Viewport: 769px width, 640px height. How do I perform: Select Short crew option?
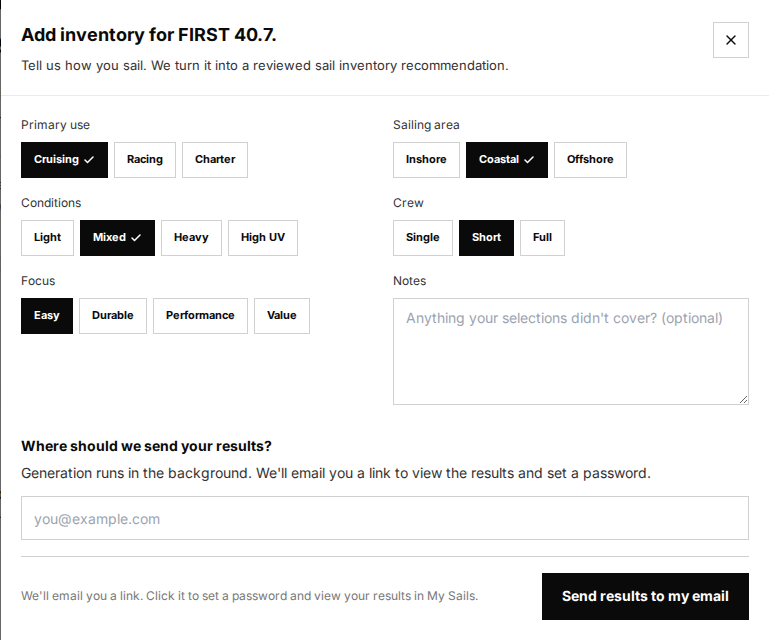coord(487,238)
